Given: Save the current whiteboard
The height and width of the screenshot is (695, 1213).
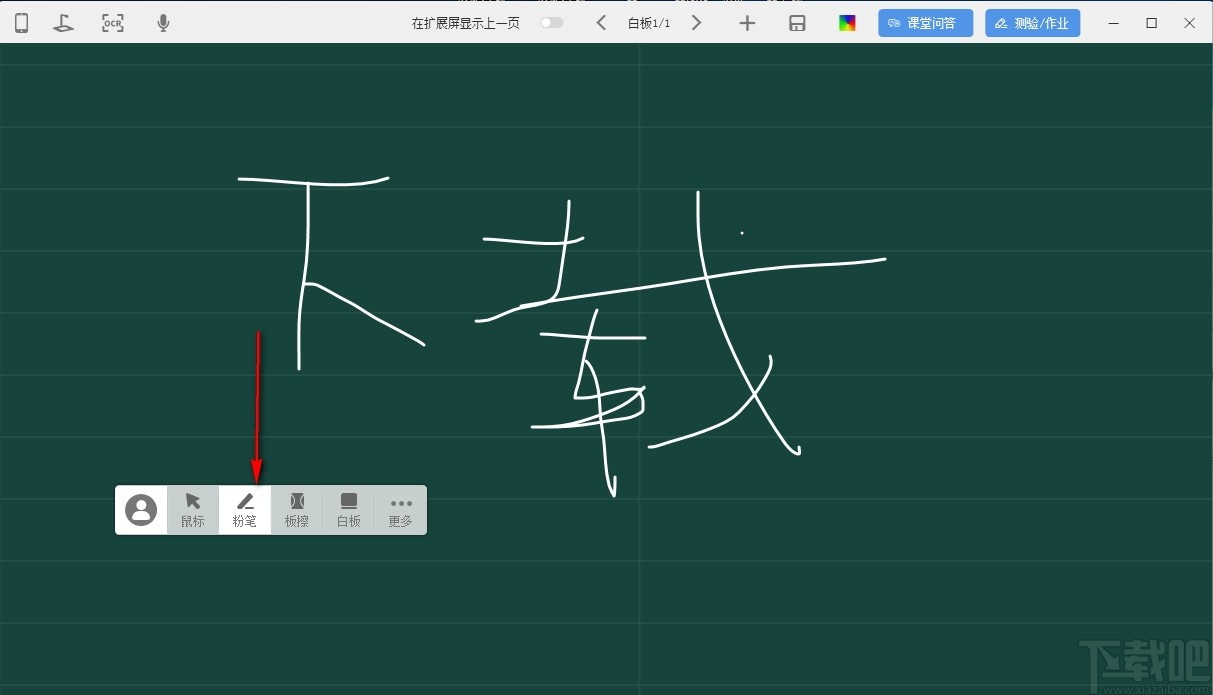Looking at the screenshot, I should tap(797, 21).
